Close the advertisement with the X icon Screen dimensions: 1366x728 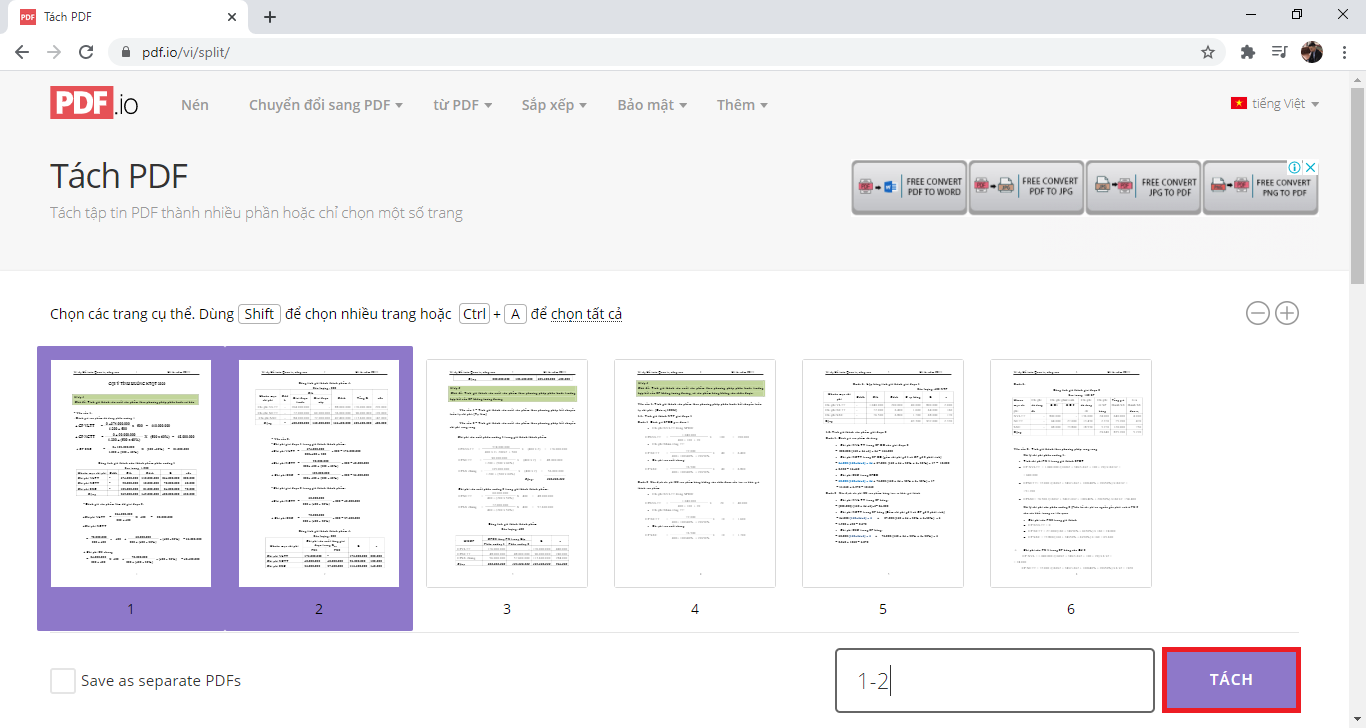coord(1310,168)
